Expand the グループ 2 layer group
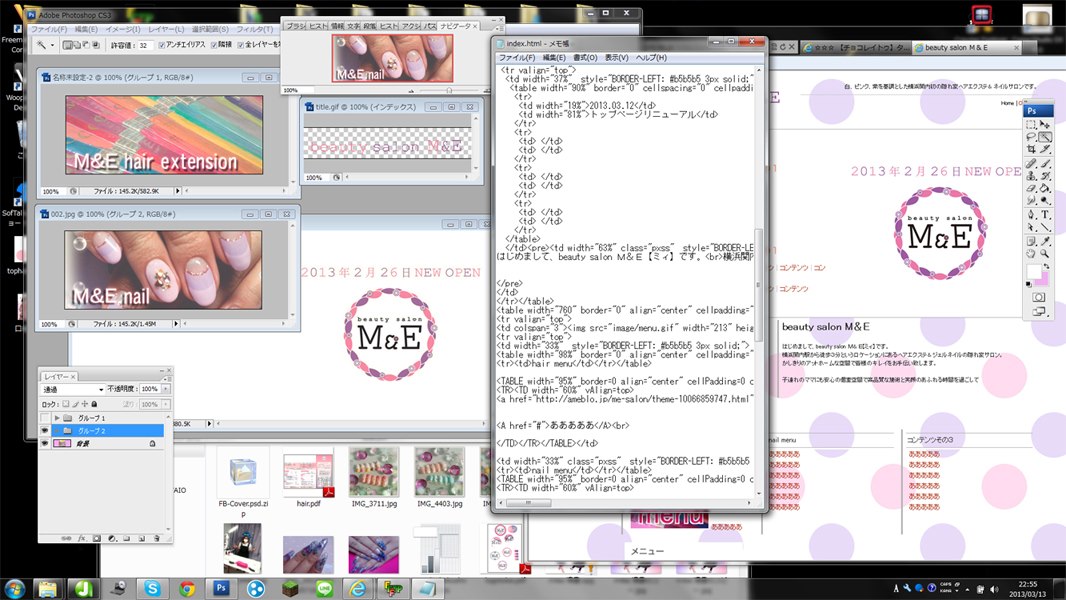Image resolution: width=1066 pixels, height=600 pixels. (57, 431)
